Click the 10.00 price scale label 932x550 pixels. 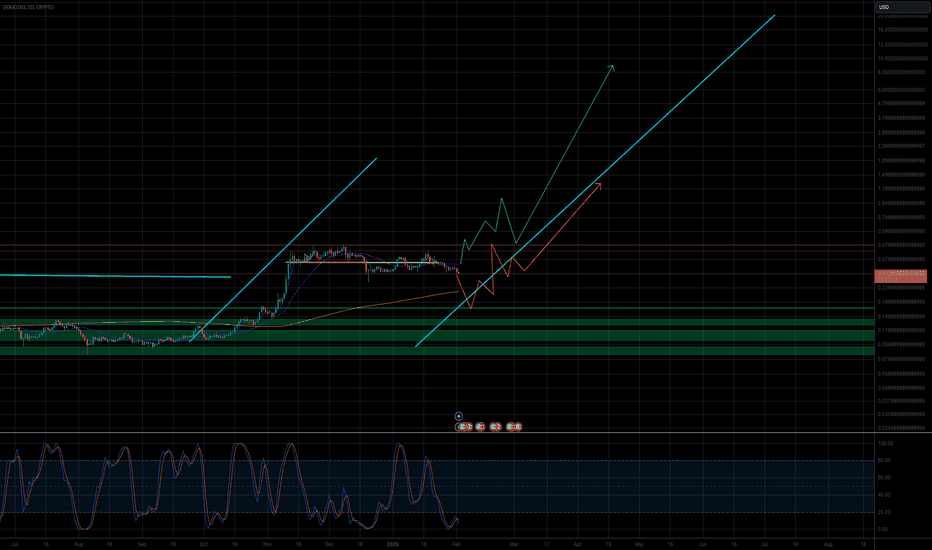click(902, 59)
